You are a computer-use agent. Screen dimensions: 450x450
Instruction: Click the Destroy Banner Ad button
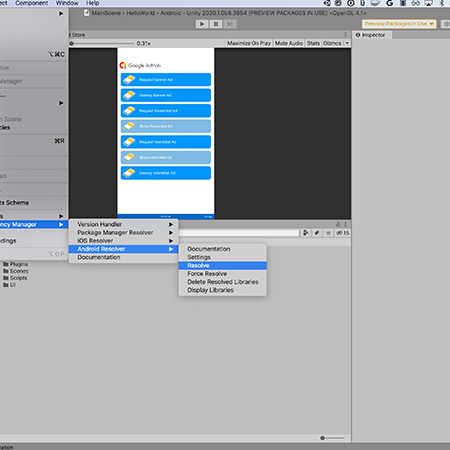point(166,95)
